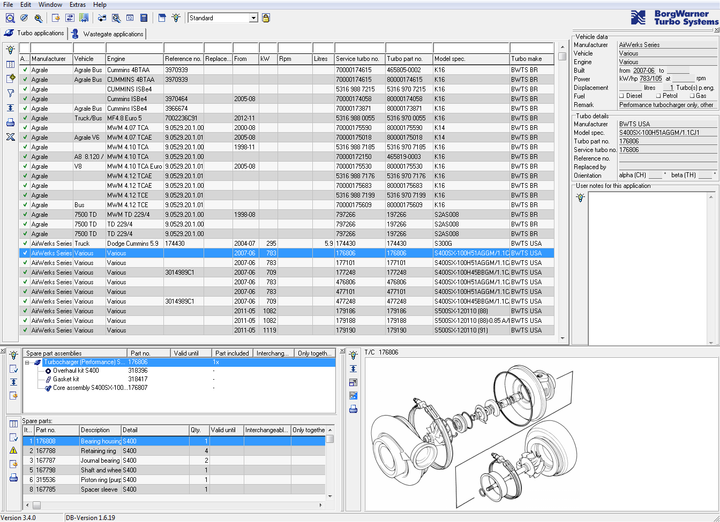The height and width of the screenshot is (522, 720).
Task: Toggle checkmark on the Dodge Cummins 5.9 row
Action: coord(24,243)
